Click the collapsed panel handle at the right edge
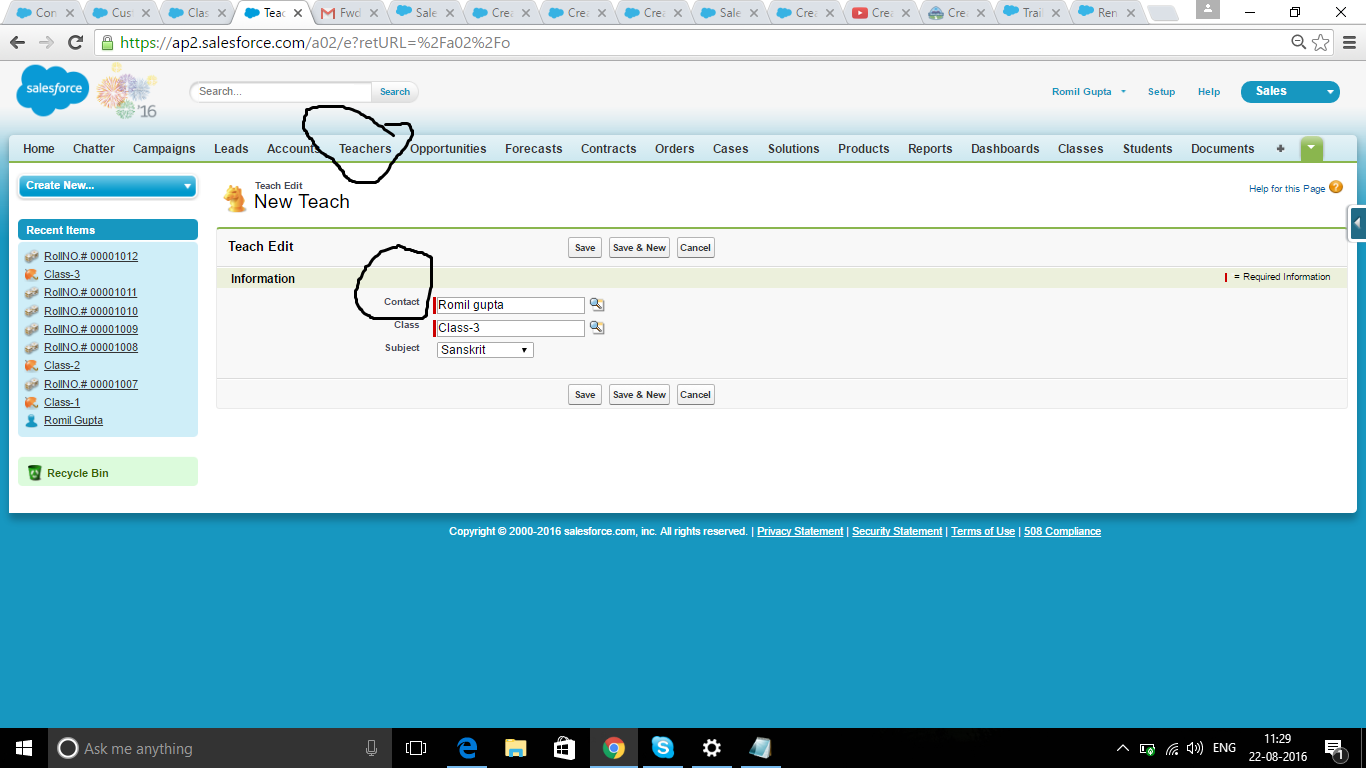Viewport: 1366px width, 768px height. (x=1358, y=223)
